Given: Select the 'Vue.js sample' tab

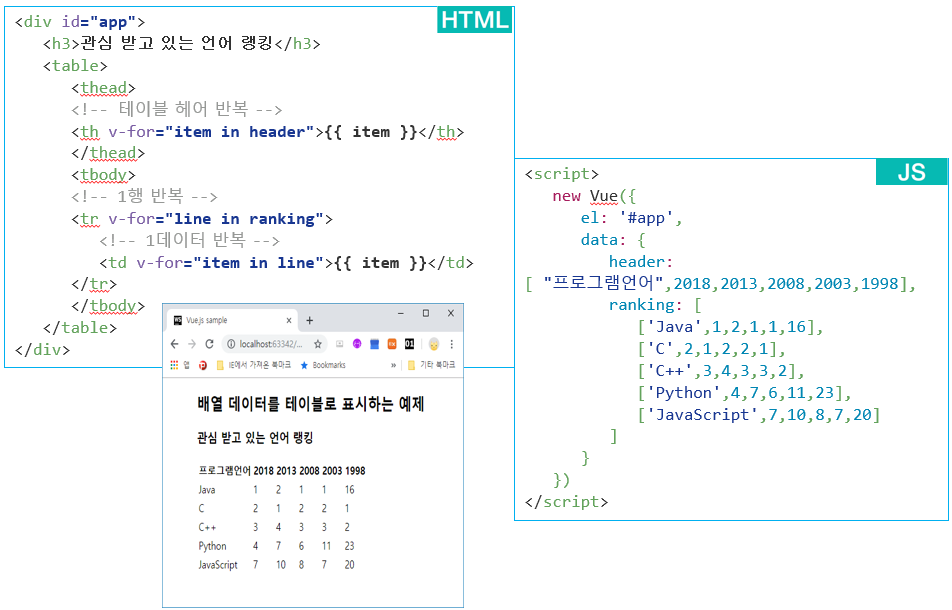Looking at the screenshot, I should 232,320.
